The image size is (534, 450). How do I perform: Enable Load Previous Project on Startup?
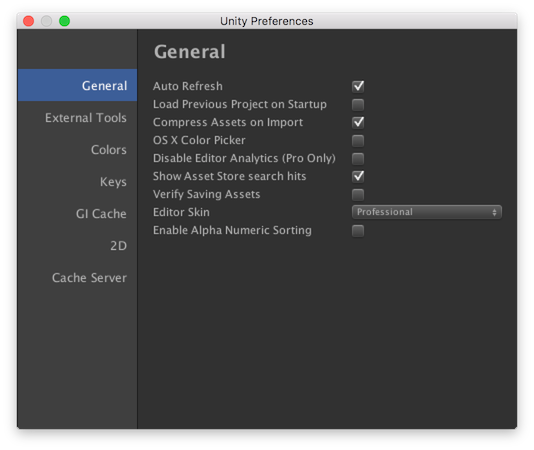click(358, 104)
